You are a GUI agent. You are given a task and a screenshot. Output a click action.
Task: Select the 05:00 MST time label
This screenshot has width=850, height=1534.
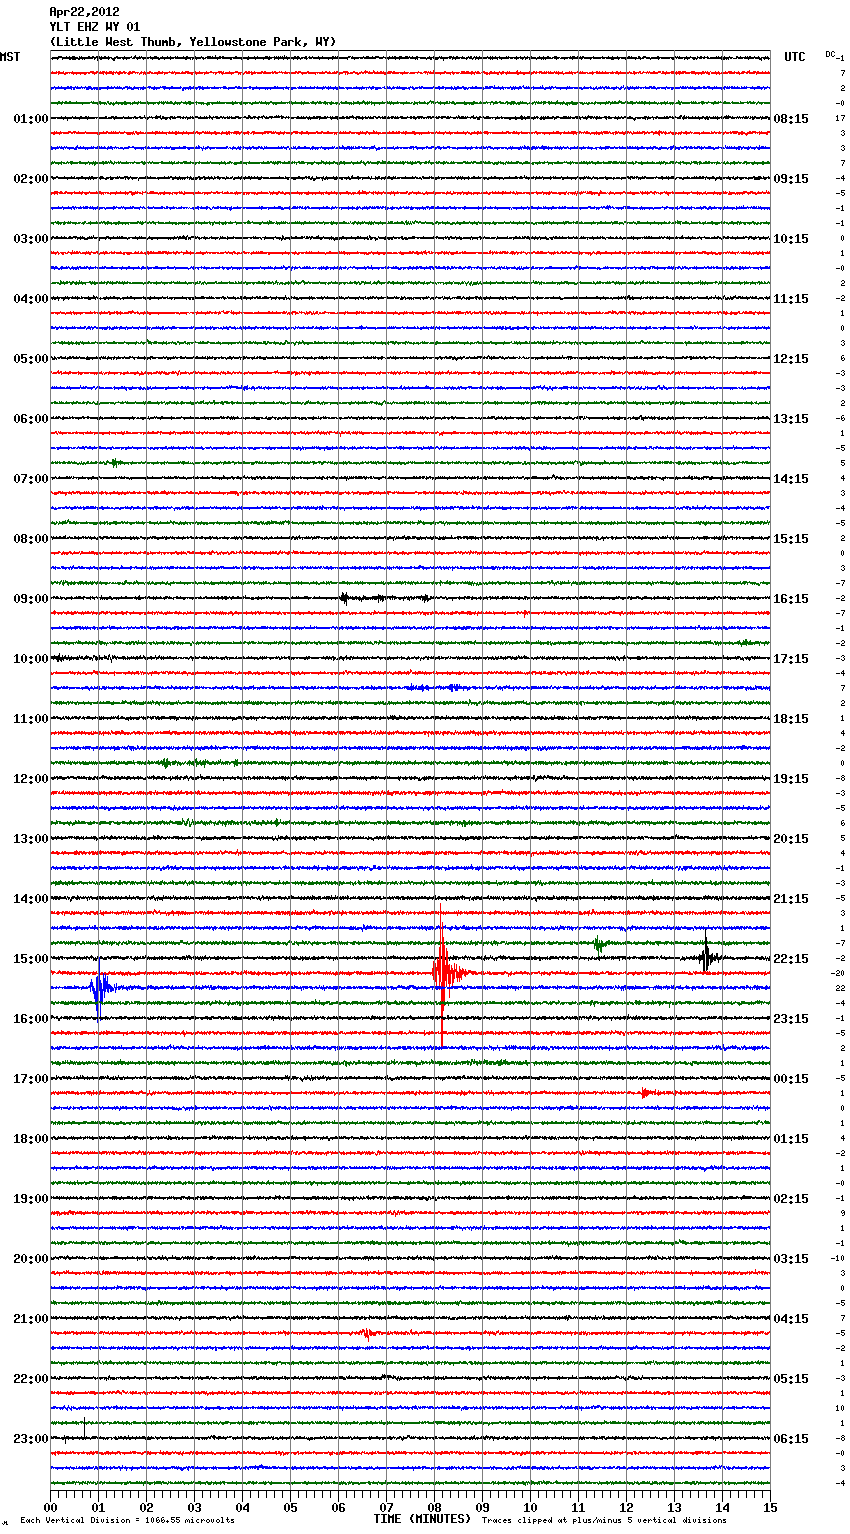click(x=30, y=359)
